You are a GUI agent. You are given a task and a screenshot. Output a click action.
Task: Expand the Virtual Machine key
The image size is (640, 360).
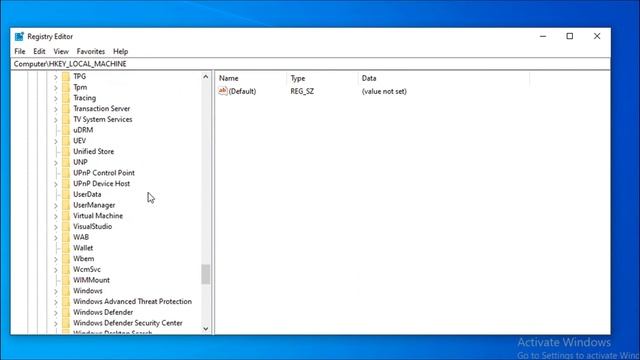point(56,216)
